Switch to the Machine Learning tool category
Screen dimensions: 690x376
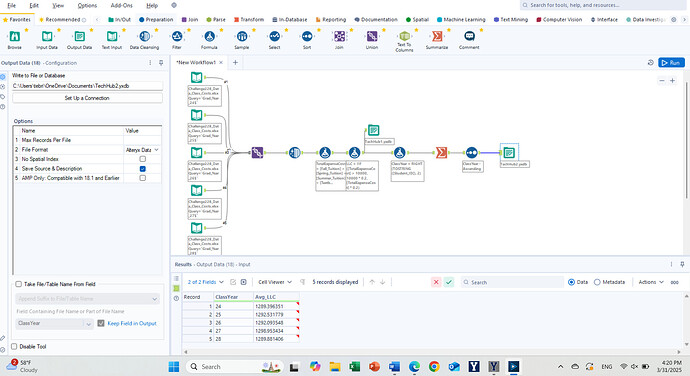461,19
